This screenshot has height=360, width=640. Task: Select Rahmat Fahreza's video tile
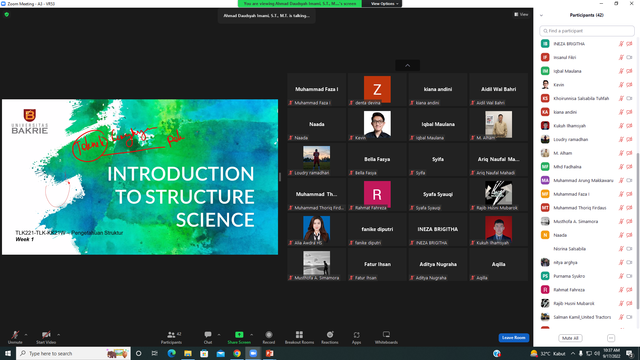[x=377, y=195]
